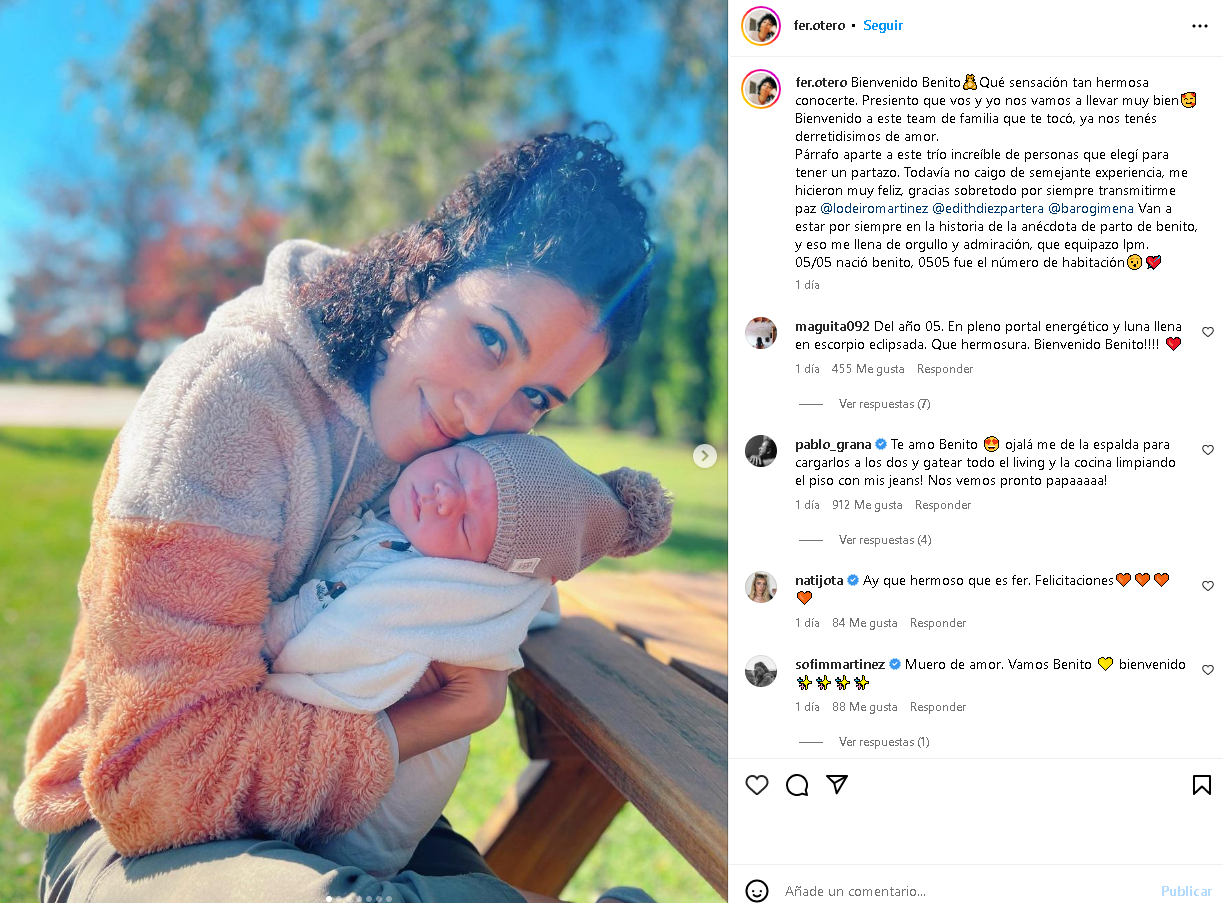Expand 4 replies under pablo_grana's comment
Image resolution: width=1223 pixels, height=903 pixels.
click(885, 540)
